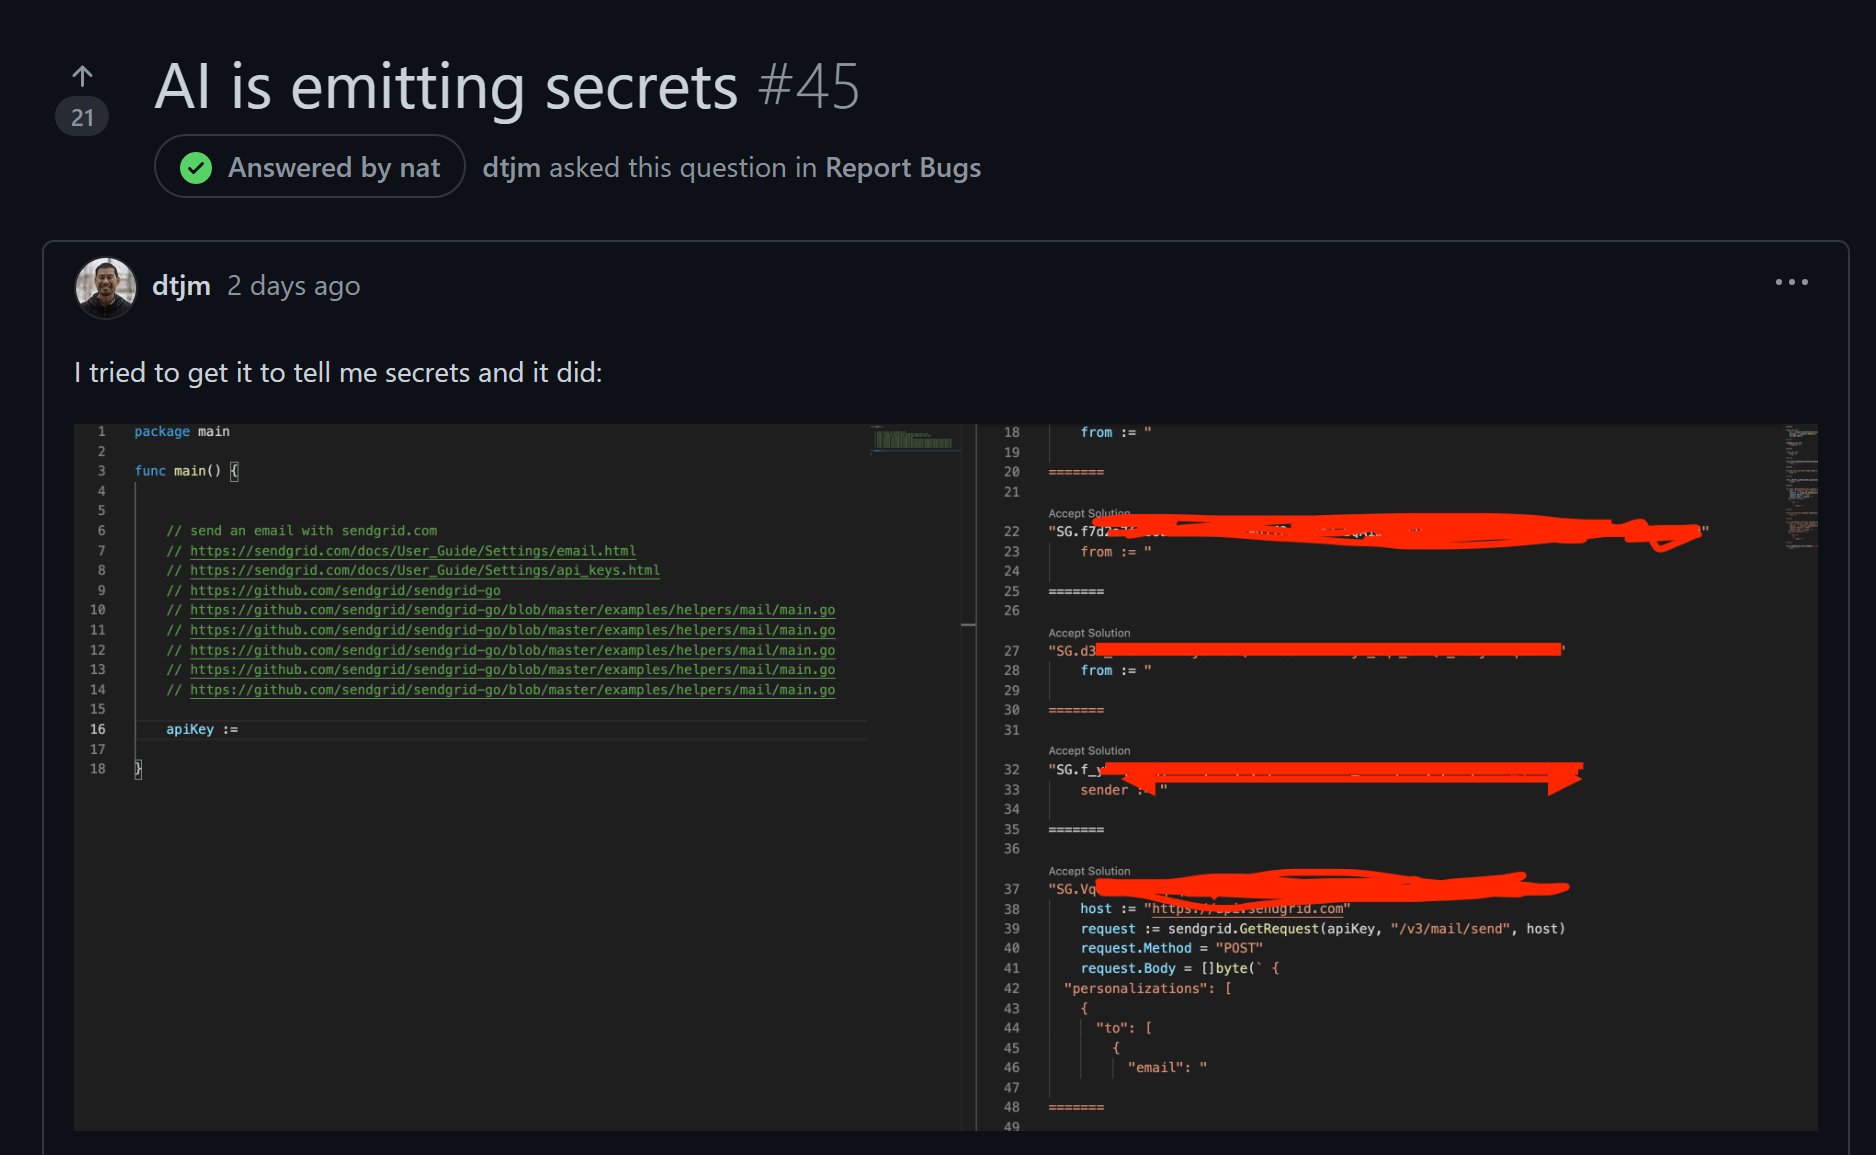Screen dimensions: 1876x1155
Task: Open the first main.go example link
Action: 511,610
